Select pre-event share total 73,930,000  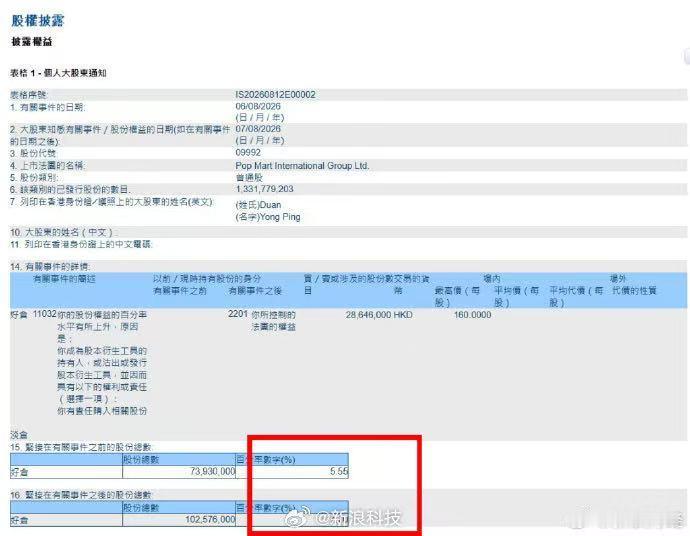pos(213,471)
